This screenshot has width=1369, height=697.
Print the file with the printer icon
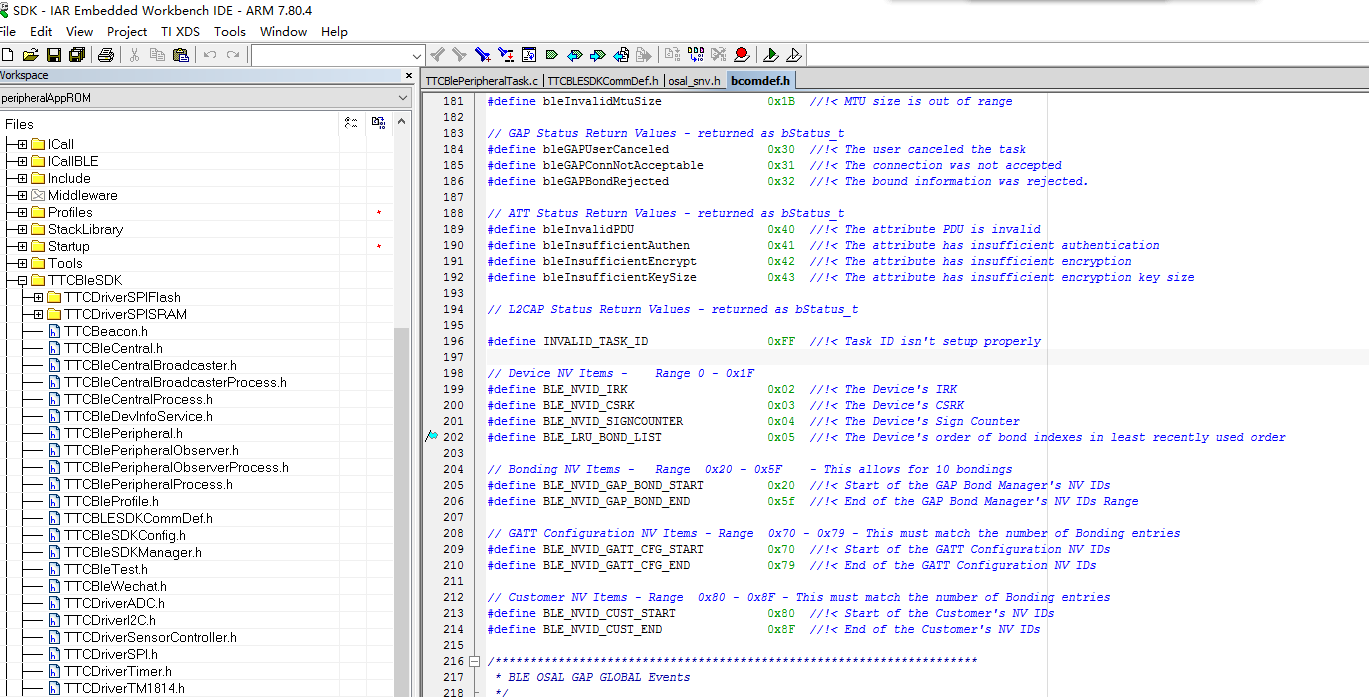point(105,55)
